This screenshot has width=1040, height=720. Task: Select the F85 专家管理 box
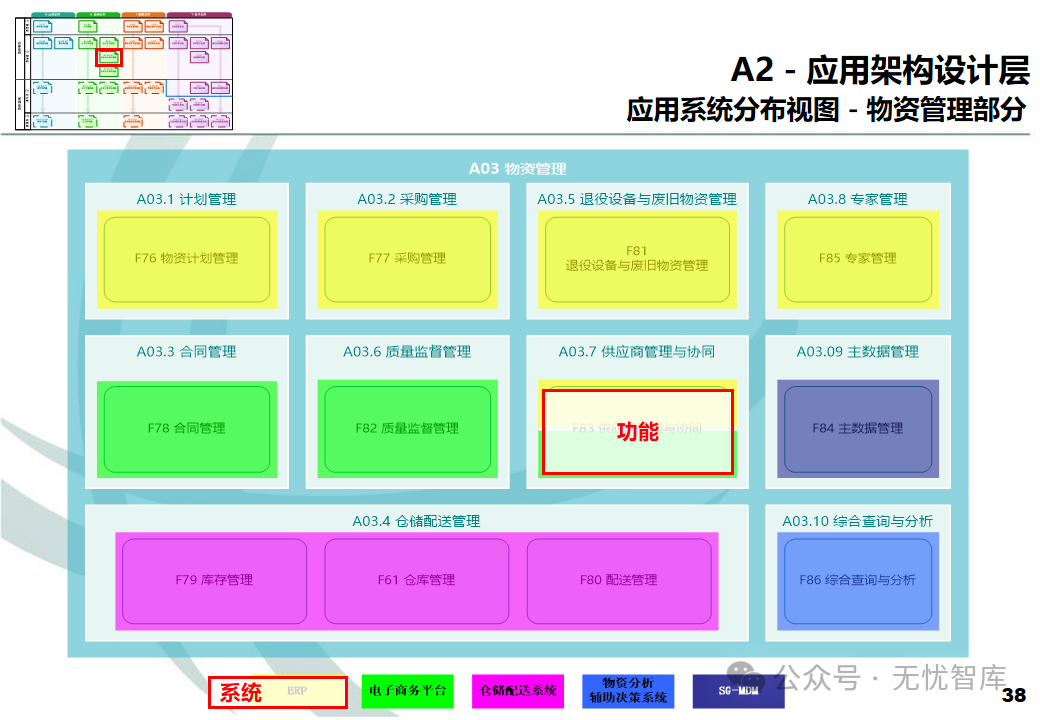tap(858, 259)
